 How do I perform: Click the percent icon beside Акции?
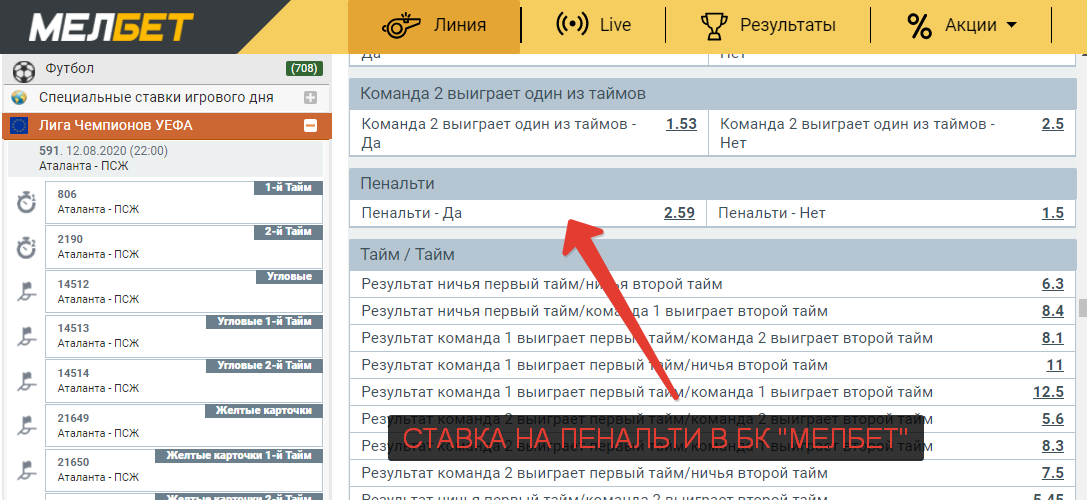919,26
